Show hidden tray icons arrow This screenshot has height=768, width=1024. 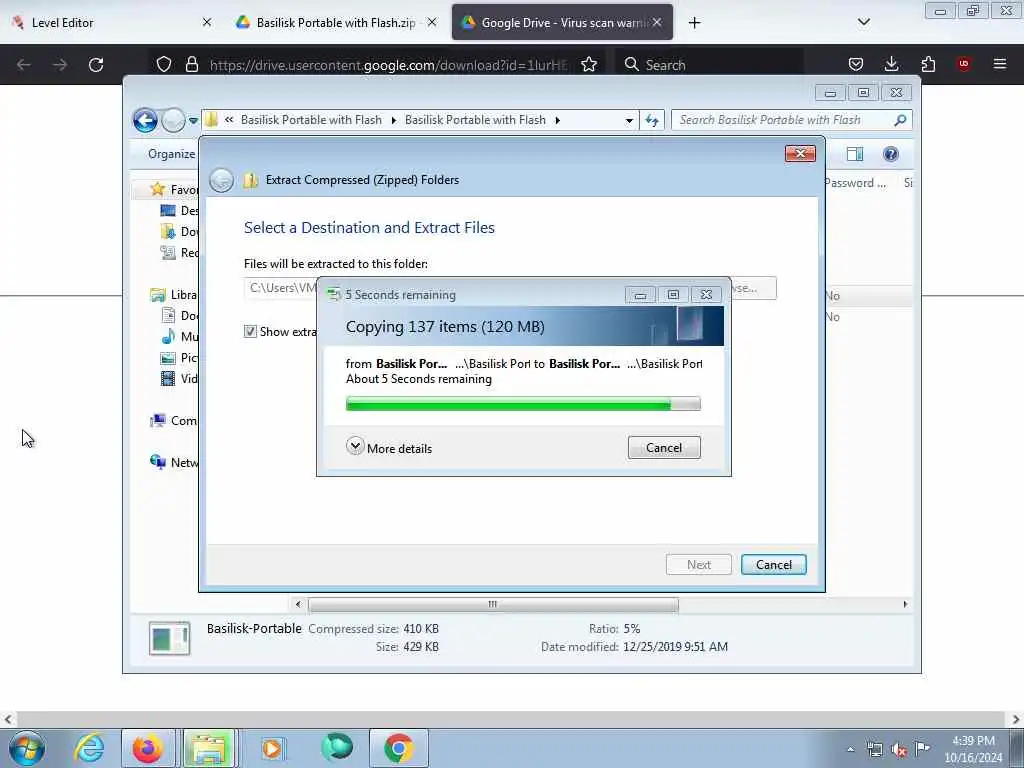coord(850,750)
